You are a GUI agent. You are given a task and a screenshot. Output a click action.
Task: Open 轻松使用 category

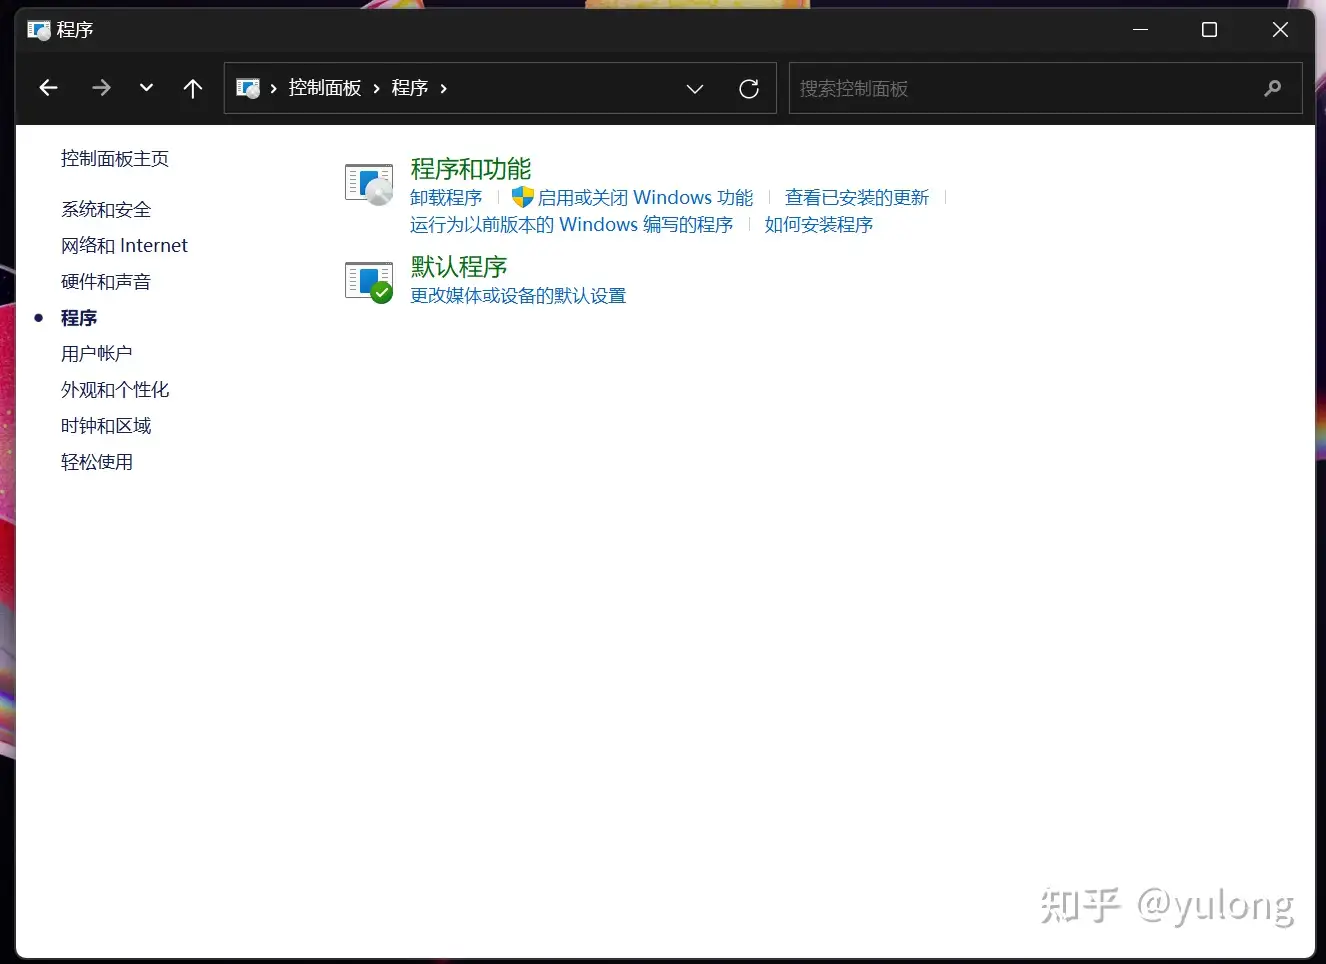point(97,461)
